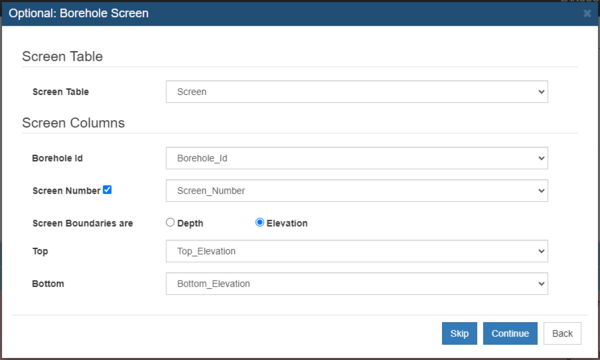This screenshot has height=360, width=600.
Task: Go back with the Back button
Action: click(x=562, y=333)
